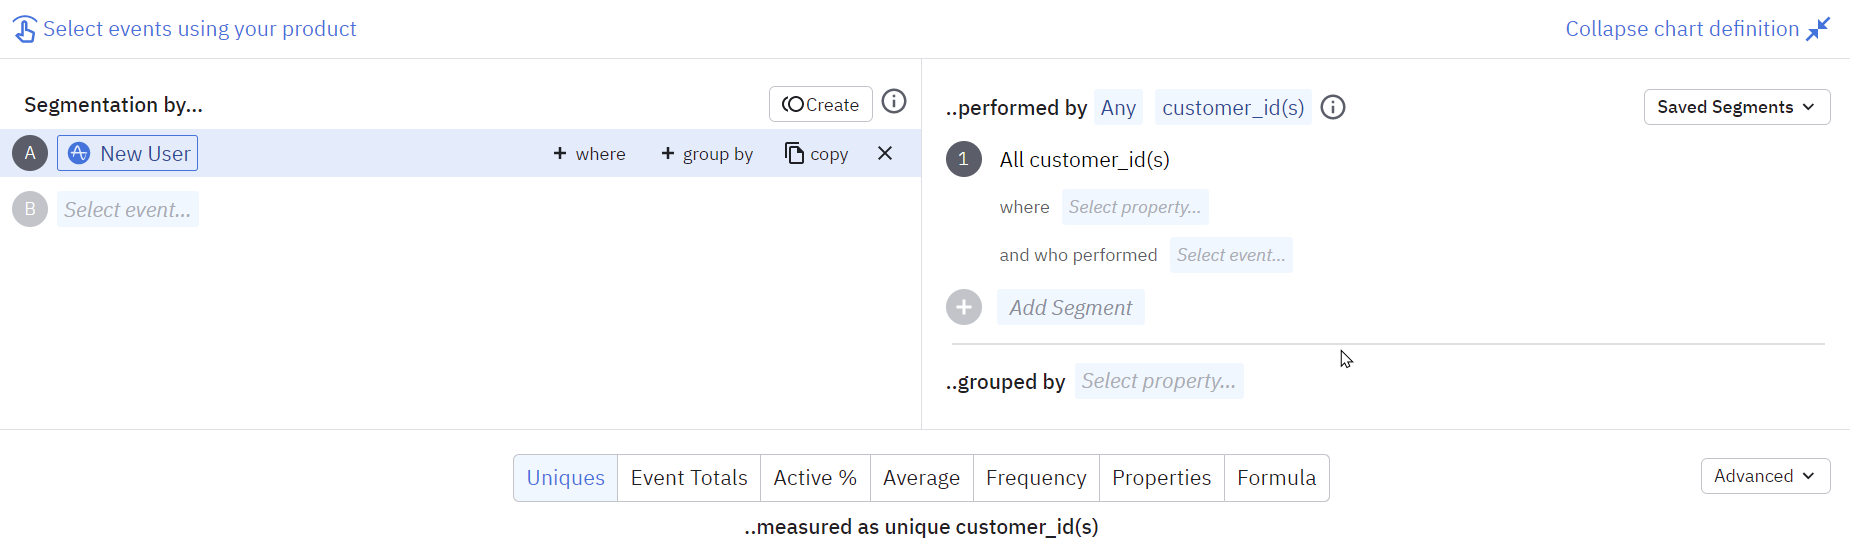1850x559 pixels.
Task: Expand the Advanced dropdown menu
Action: (1765, 476)
